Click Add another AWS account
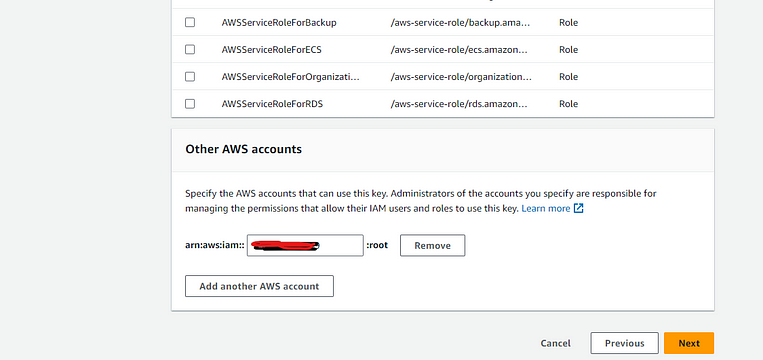 (259, 286)
